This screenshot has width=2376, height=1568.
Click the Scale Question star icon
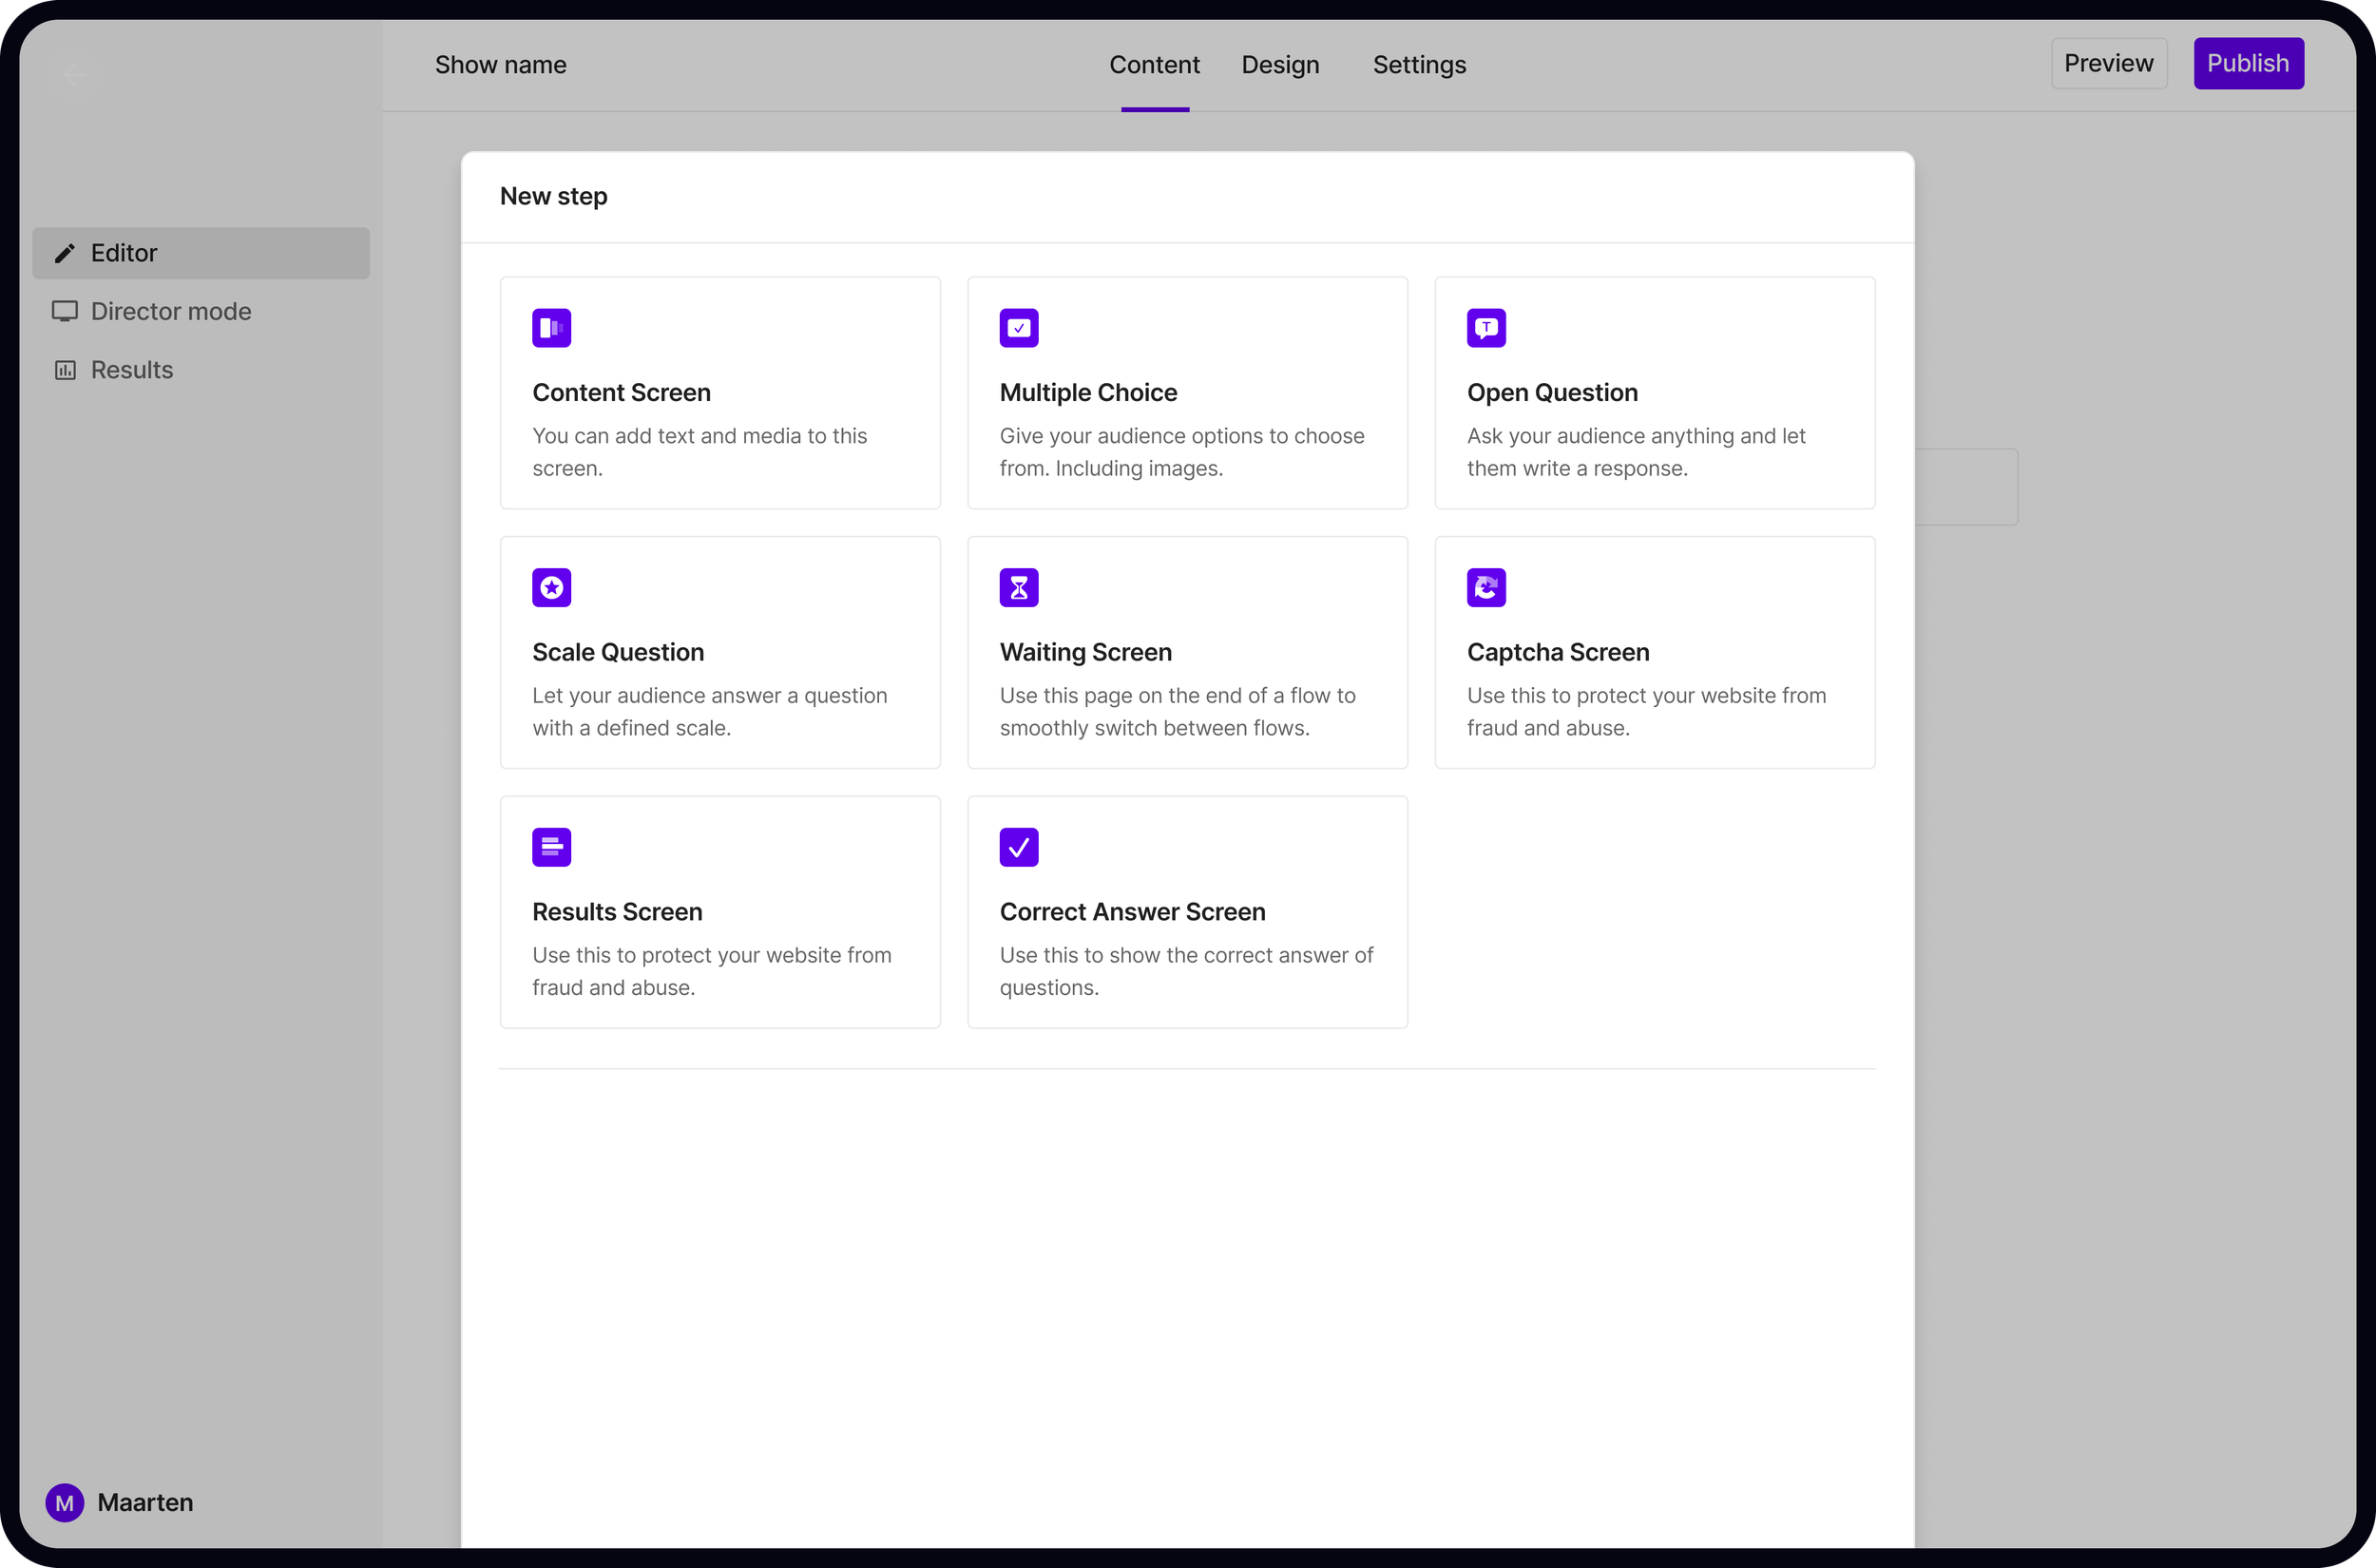coord(551,588)
